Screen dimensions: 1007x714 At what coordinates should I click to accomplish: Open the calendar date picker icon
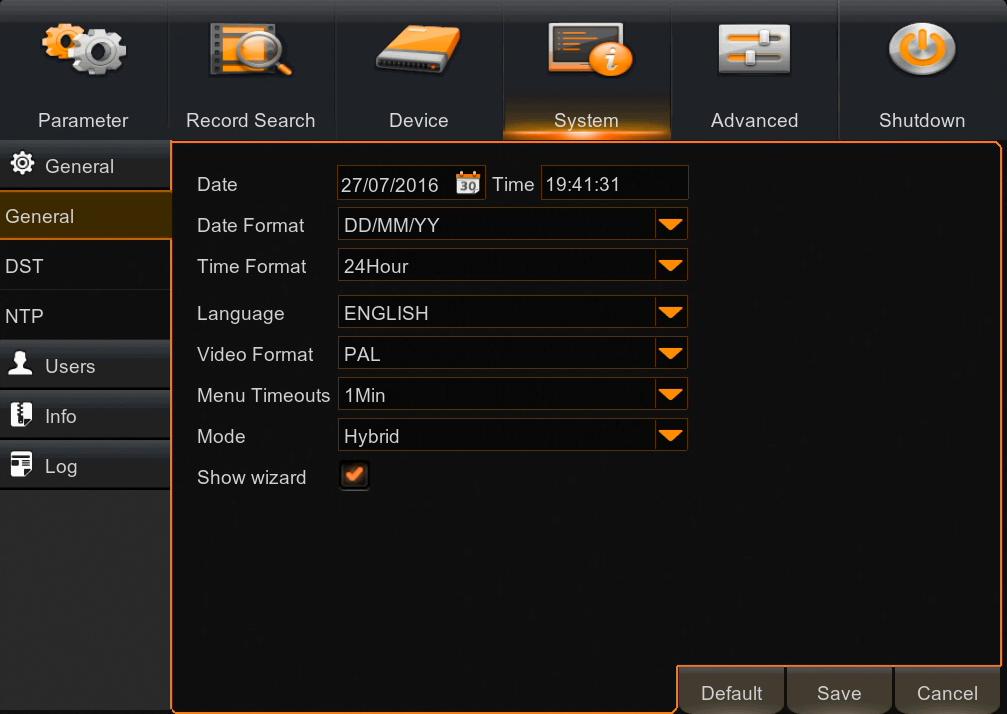[468, 184]
